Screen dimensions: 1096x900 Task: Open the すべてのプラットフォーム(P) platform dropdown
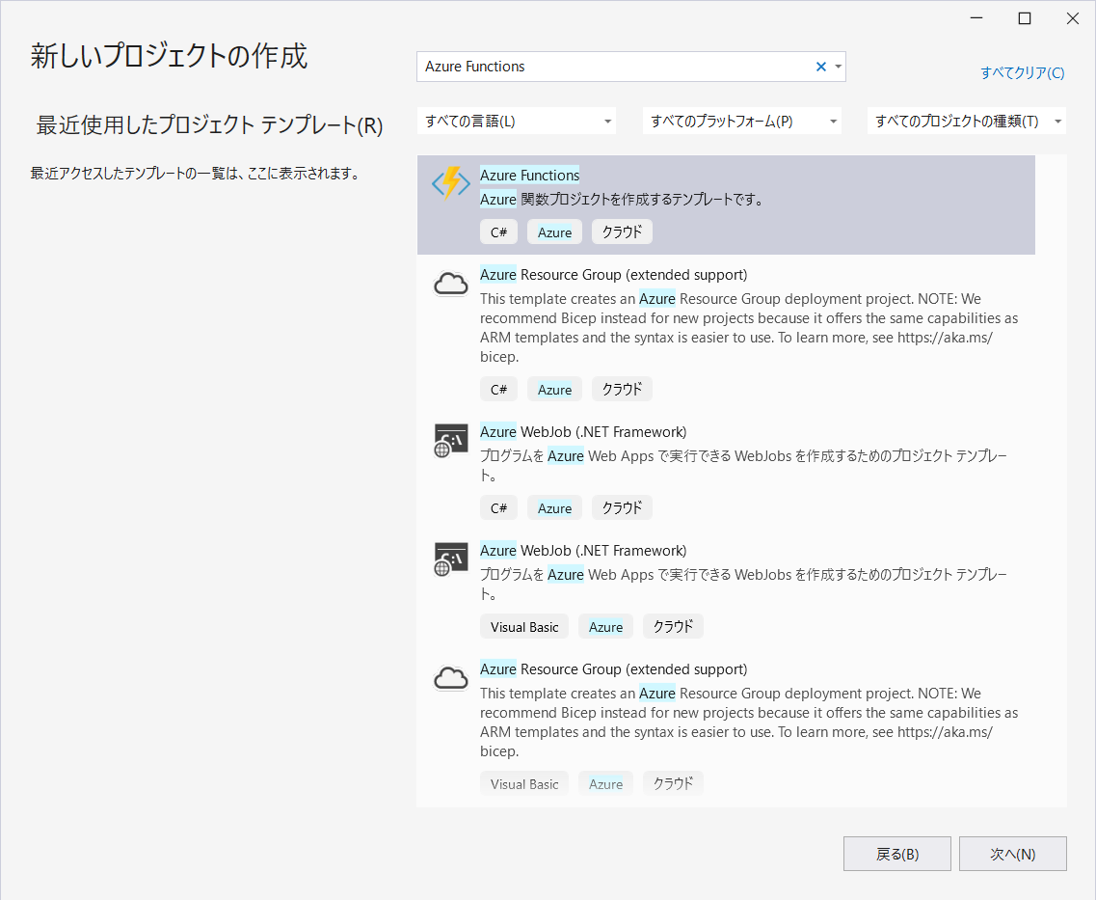pos(742,121)
